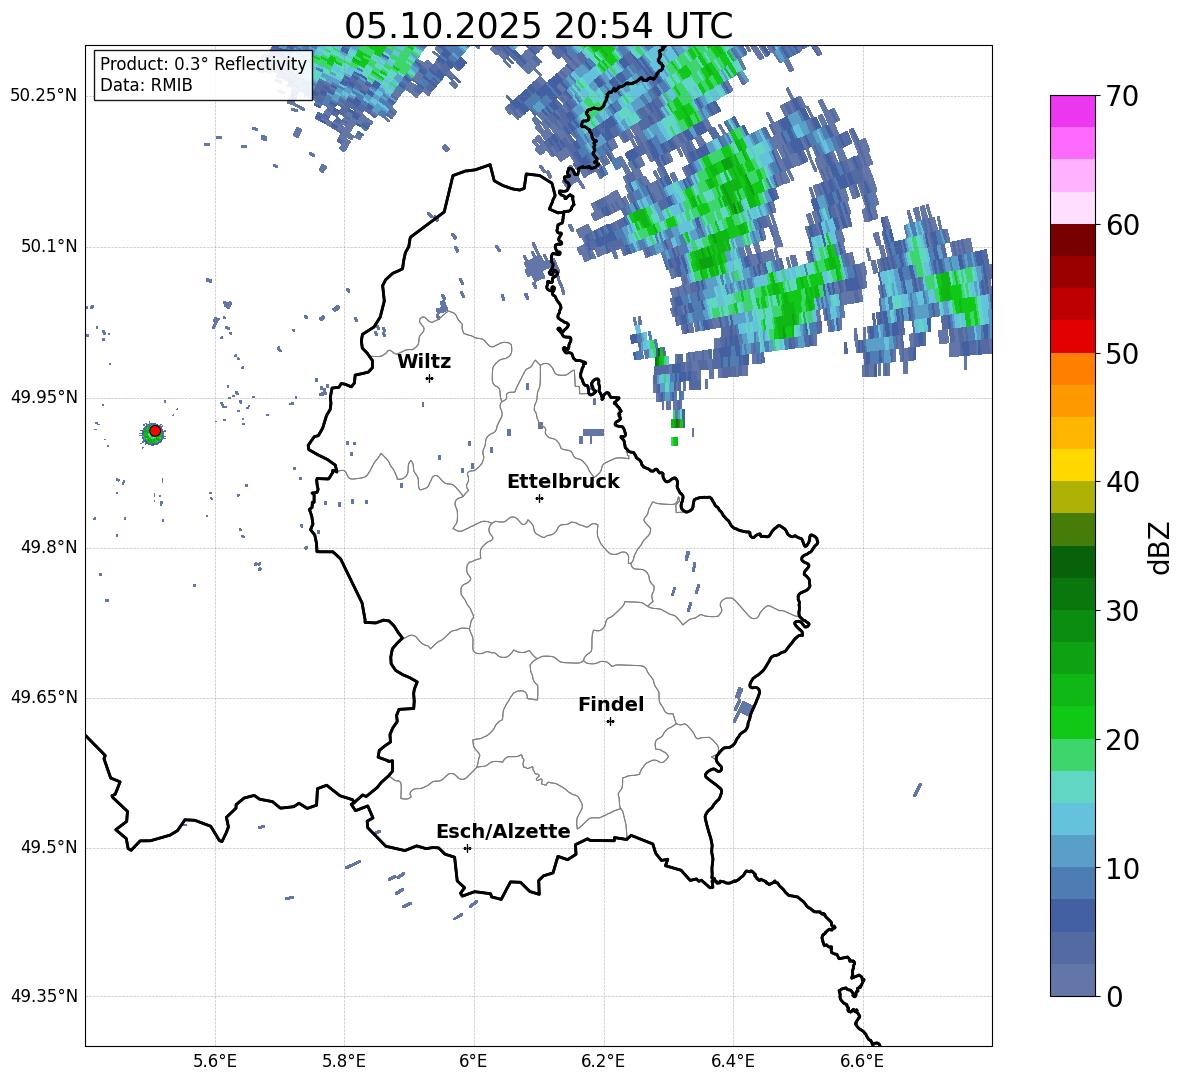1184x1081 pixels.
Task: Click the 49.5°N latitude label
Action: click(x=48, y=847)
